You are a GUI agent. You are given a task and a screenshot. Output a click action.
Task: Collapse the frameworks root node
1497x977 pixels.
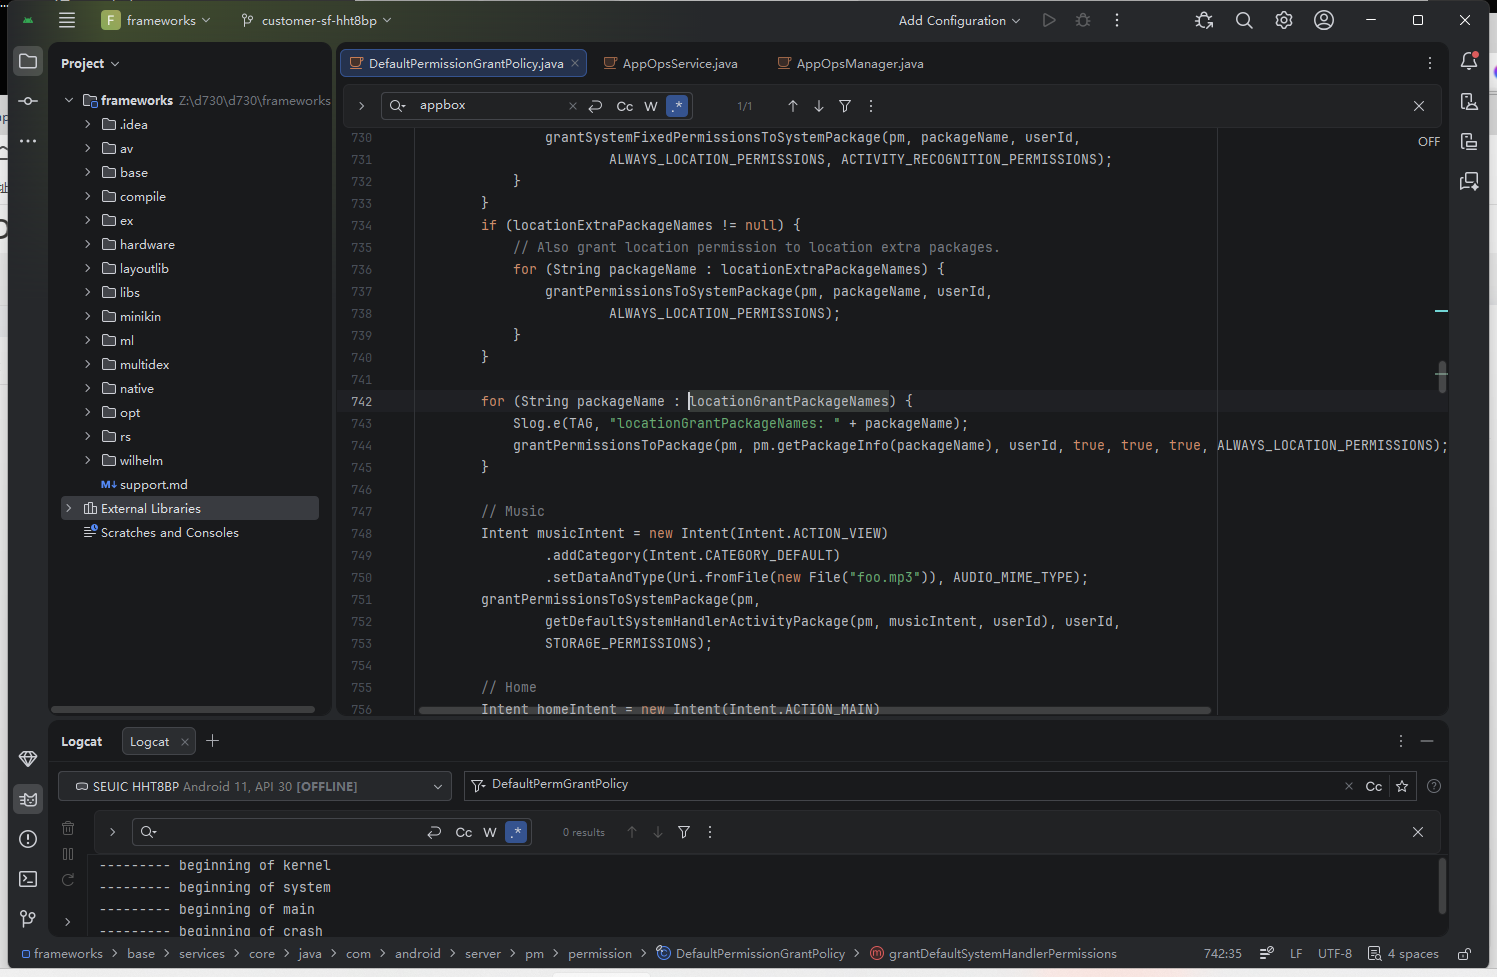[x=69, y=100]
